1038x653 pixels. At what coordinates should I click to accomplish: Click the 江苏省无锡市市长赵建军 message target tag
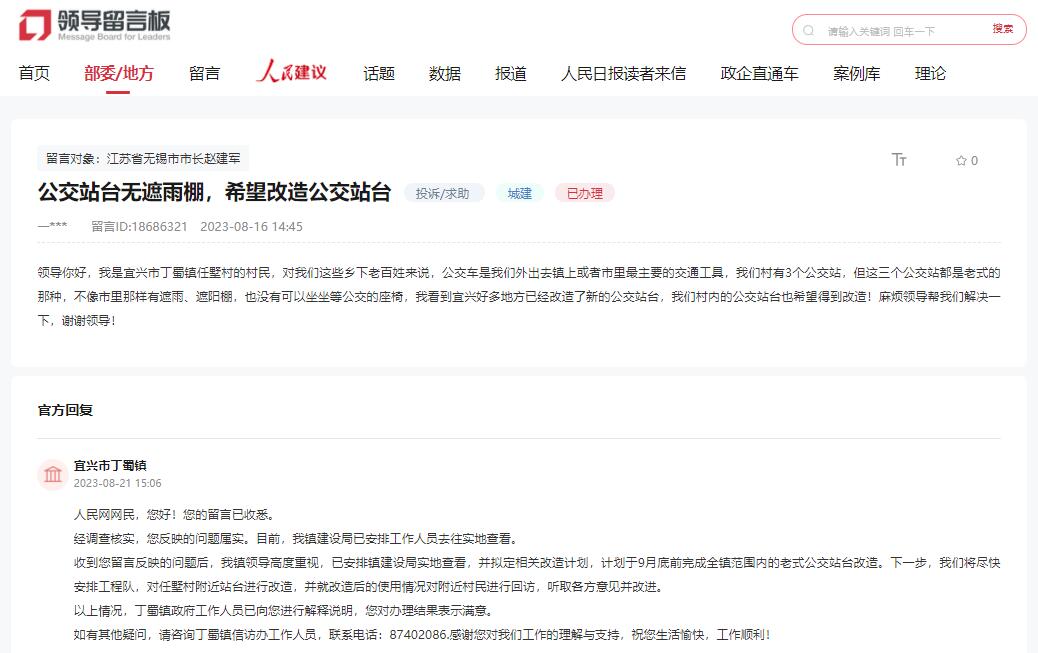click(144, 157)
